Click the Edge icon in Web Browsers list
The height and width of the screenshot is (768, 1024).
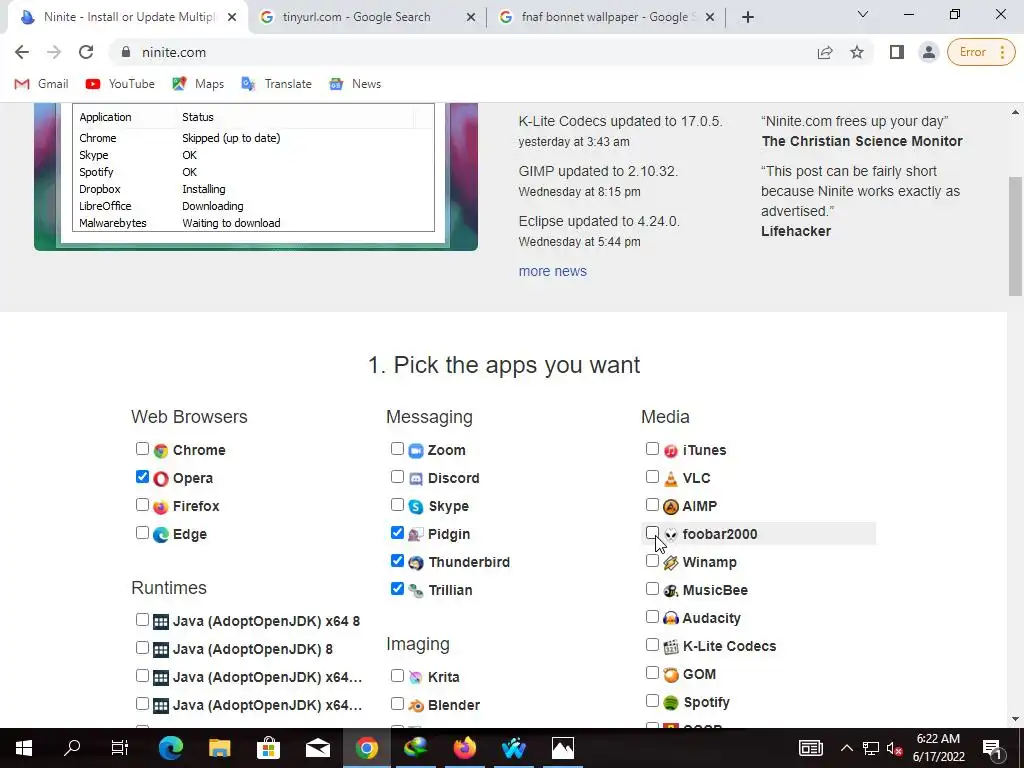(x=161, y=535)
